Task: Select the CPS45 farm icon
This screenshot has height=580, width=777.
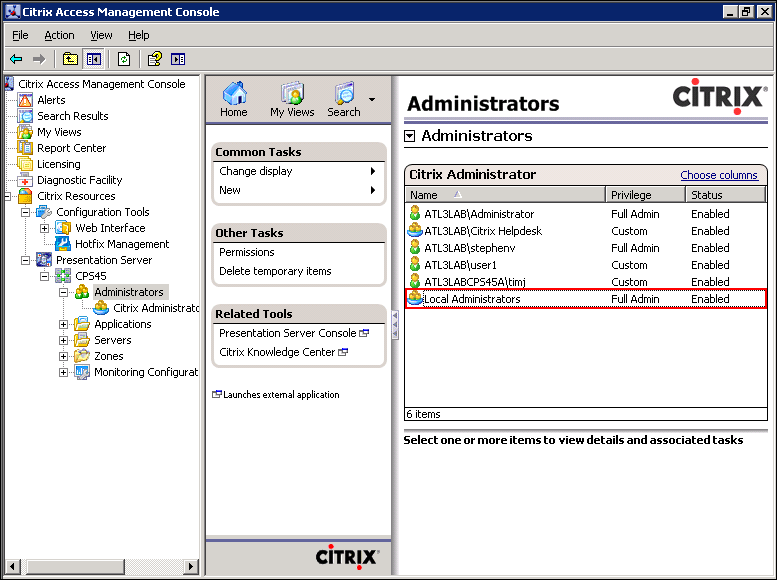Action: [x=63, y=276]
